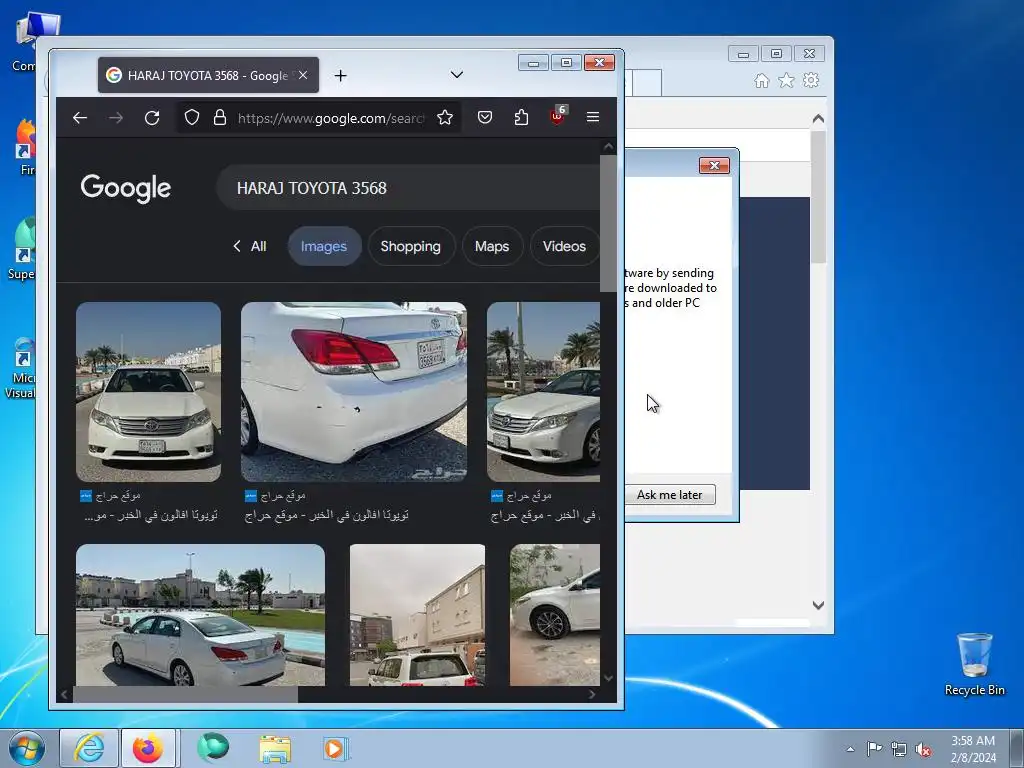The height and width of the screenshot is (768, 1024).
Task: Open clock showing 3:58 AM
Action: [x=973, y=749]
